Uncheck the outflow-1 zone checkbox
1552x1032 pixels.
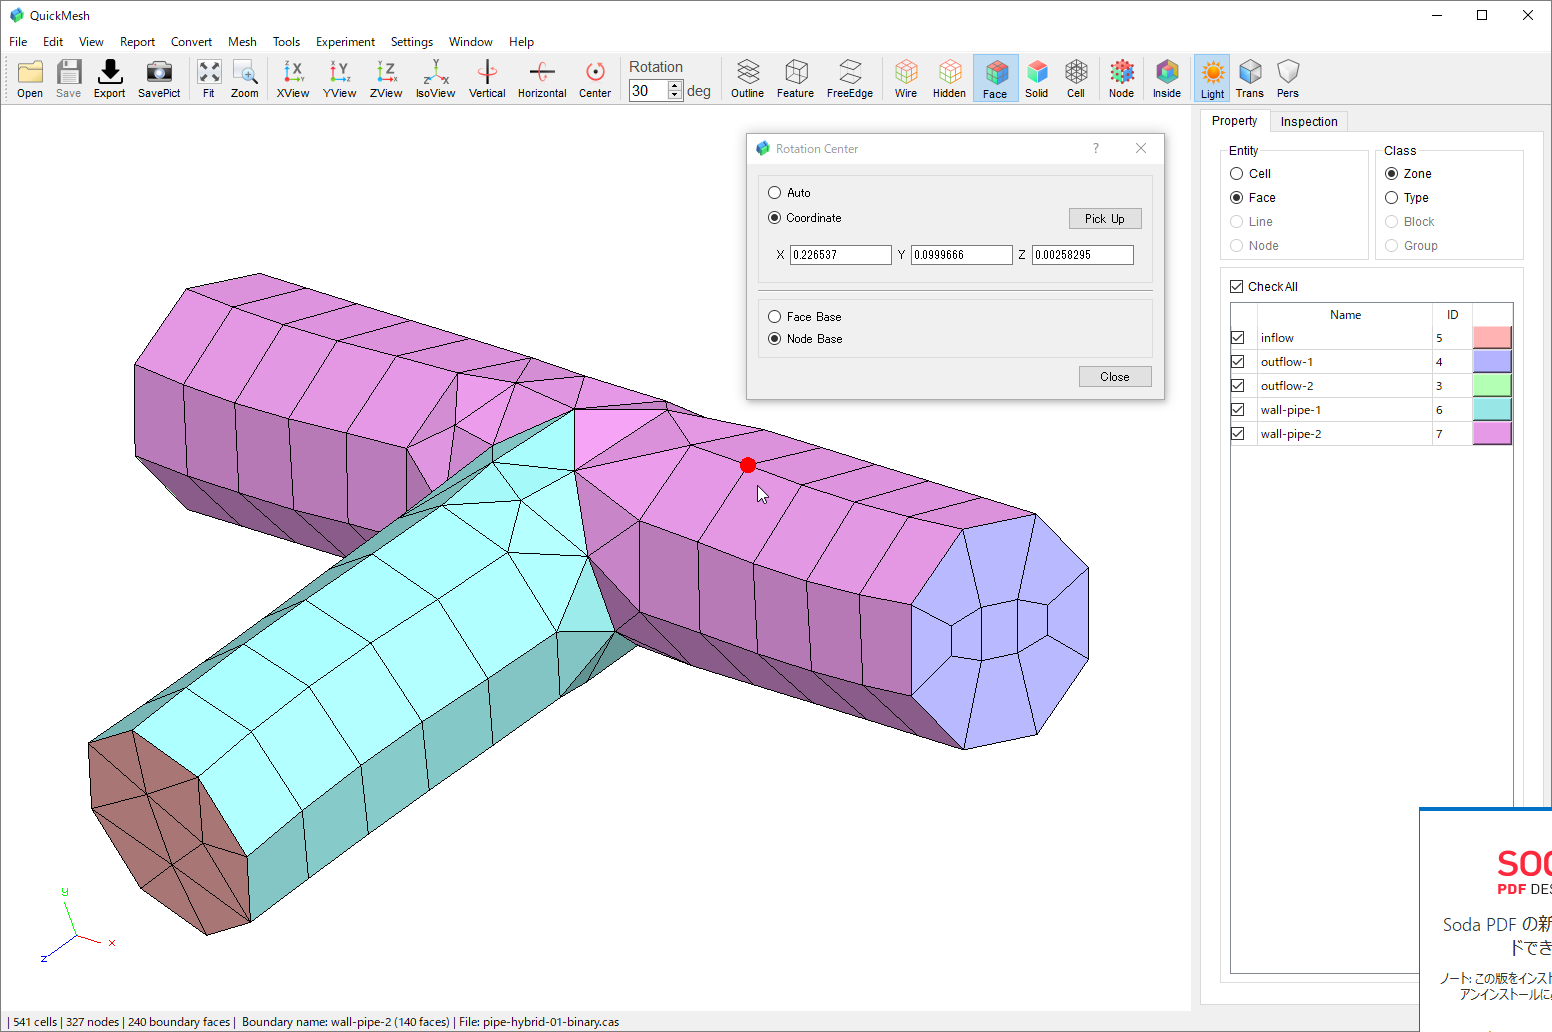click(1238, 362)
